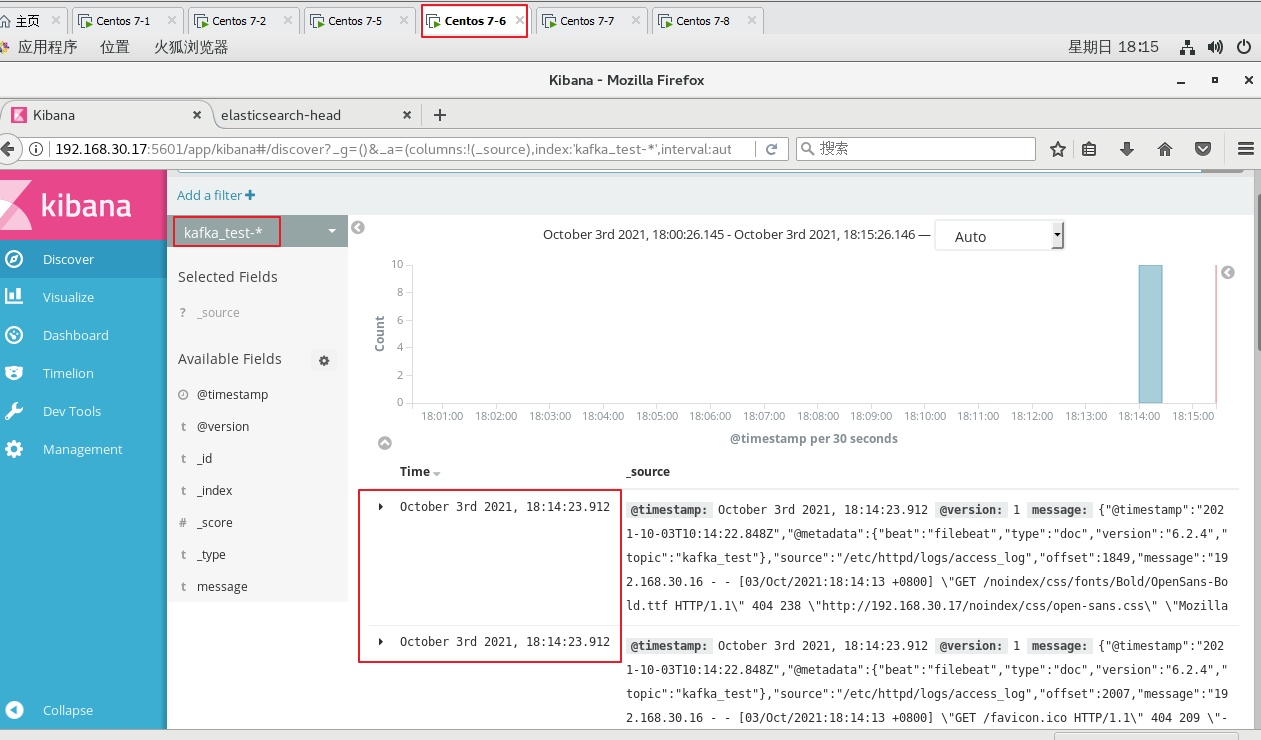Hide the histogram chart with the arrow
This screenshot has width=1261, height=740.
pyautogui.click(x=385, y=443)
